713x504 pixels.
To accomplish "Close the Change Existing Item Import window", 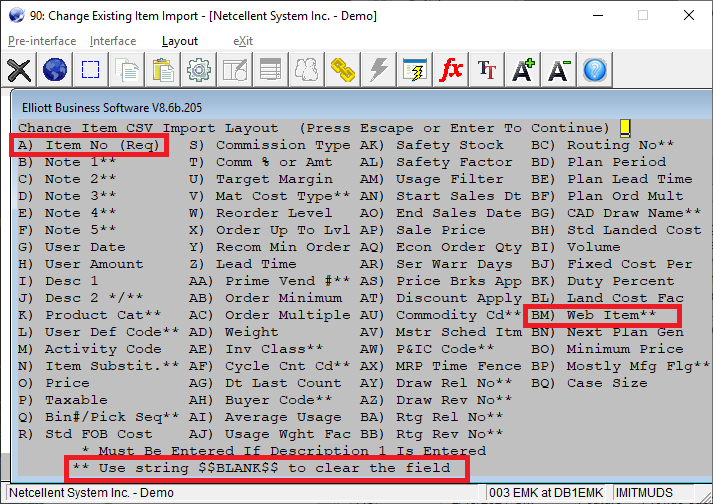I will (x=689, y=15).
